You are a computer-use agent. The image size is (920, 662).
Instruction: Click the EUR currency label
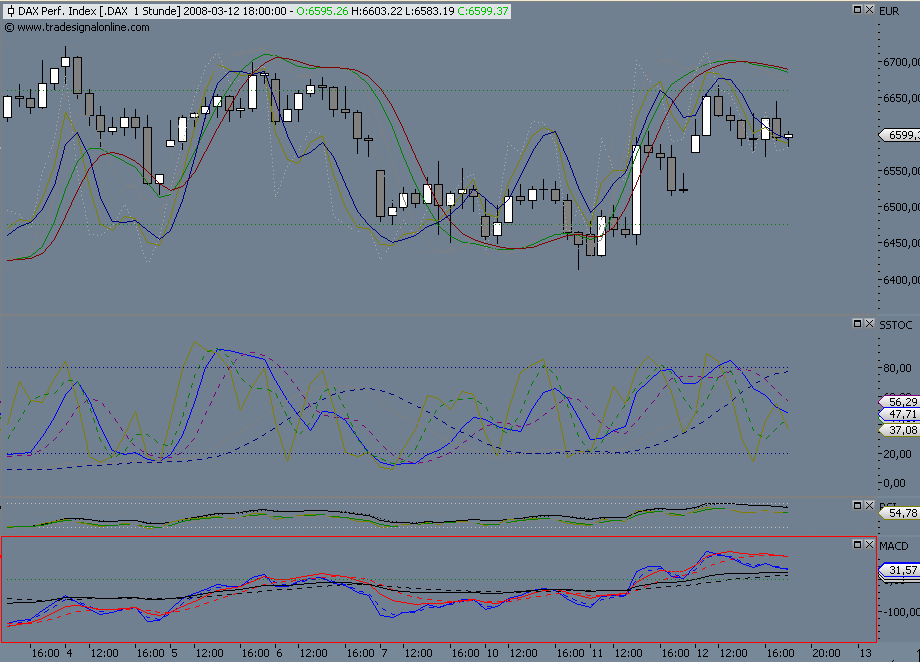(889, 11)
